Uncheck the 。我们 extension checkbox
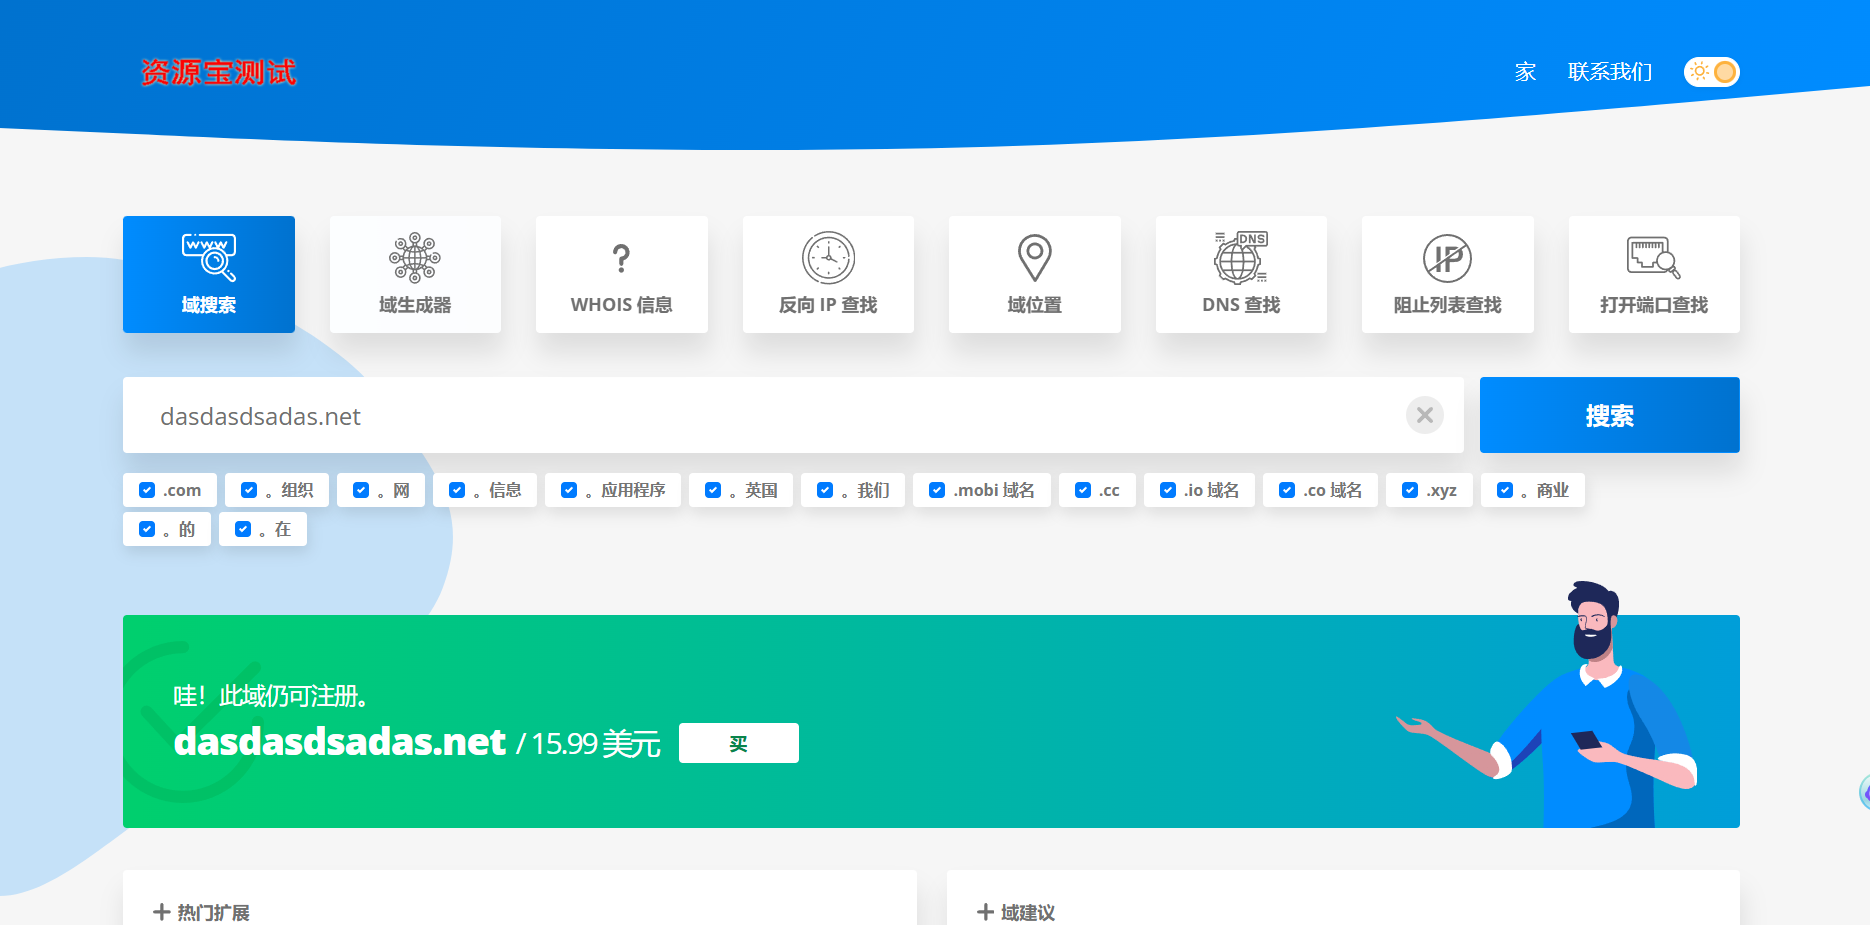The height and width of the screenshot is (925, 1870). coord(825,490)
